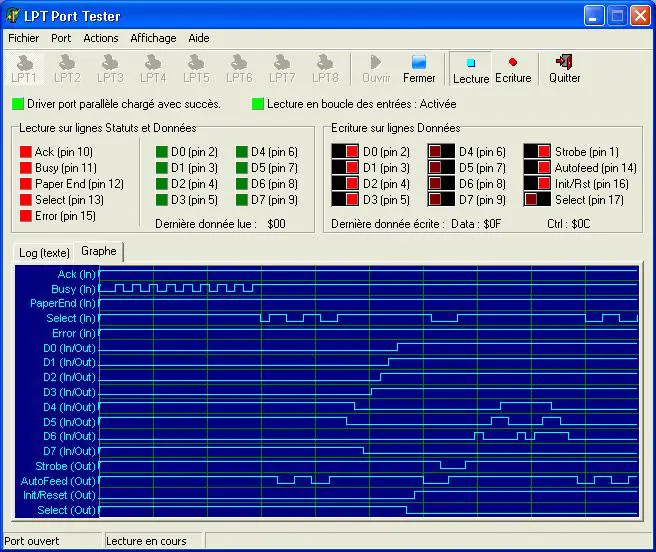Toggle D5 (pin 7) write switch
Image resolution: width=656 pixels, height=552 pixels.
pyautogui.click(x=441, y=167)
